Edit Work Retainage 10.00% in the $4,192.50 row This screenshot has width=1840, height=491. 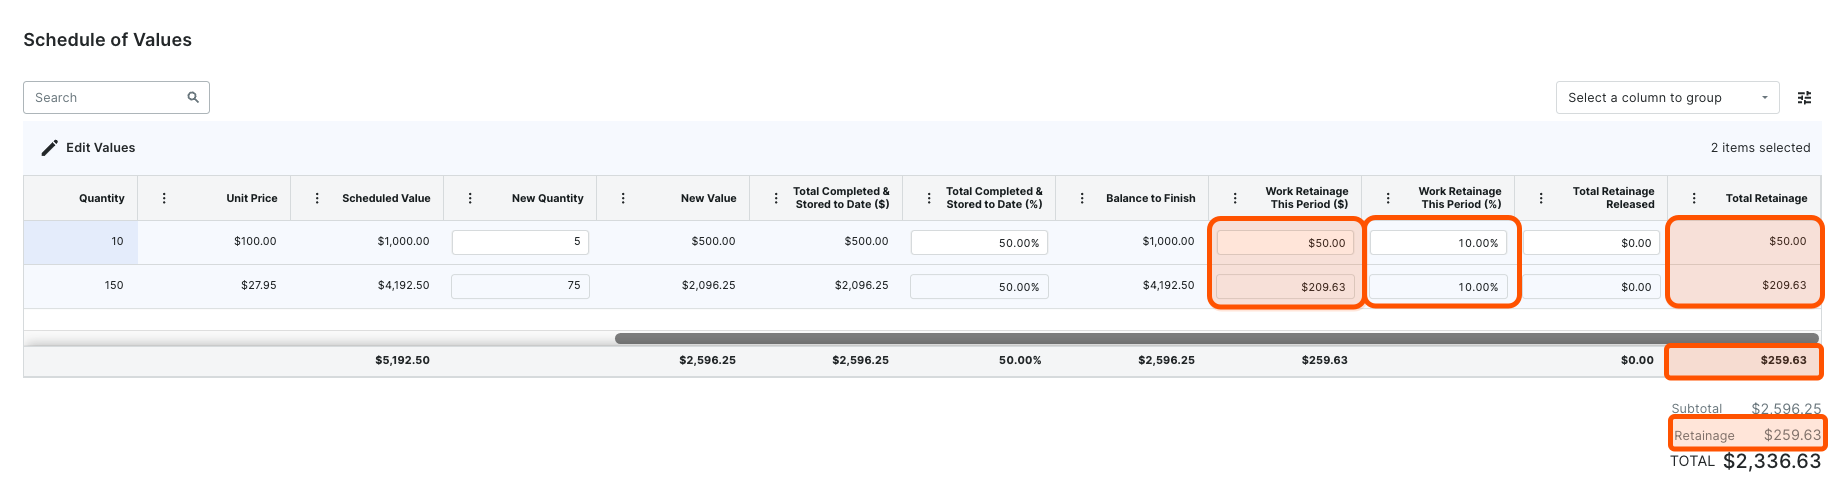[1438, 286]
